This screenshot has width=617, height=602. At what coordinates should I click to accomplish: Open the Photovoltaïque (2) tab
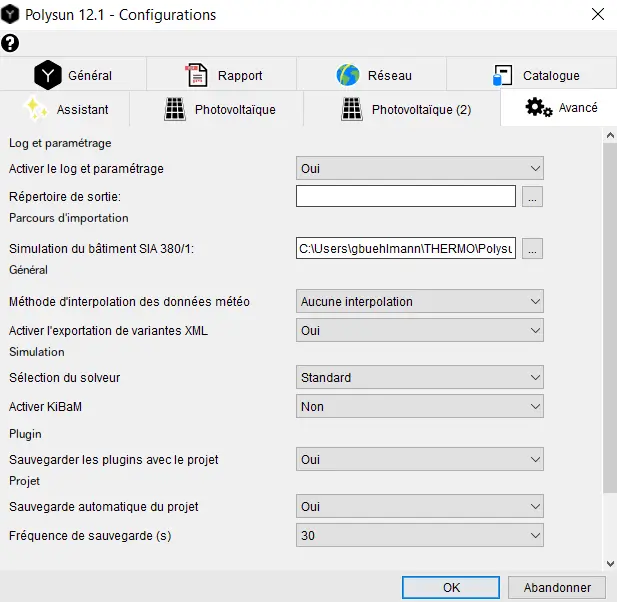(x=405, y=109)
